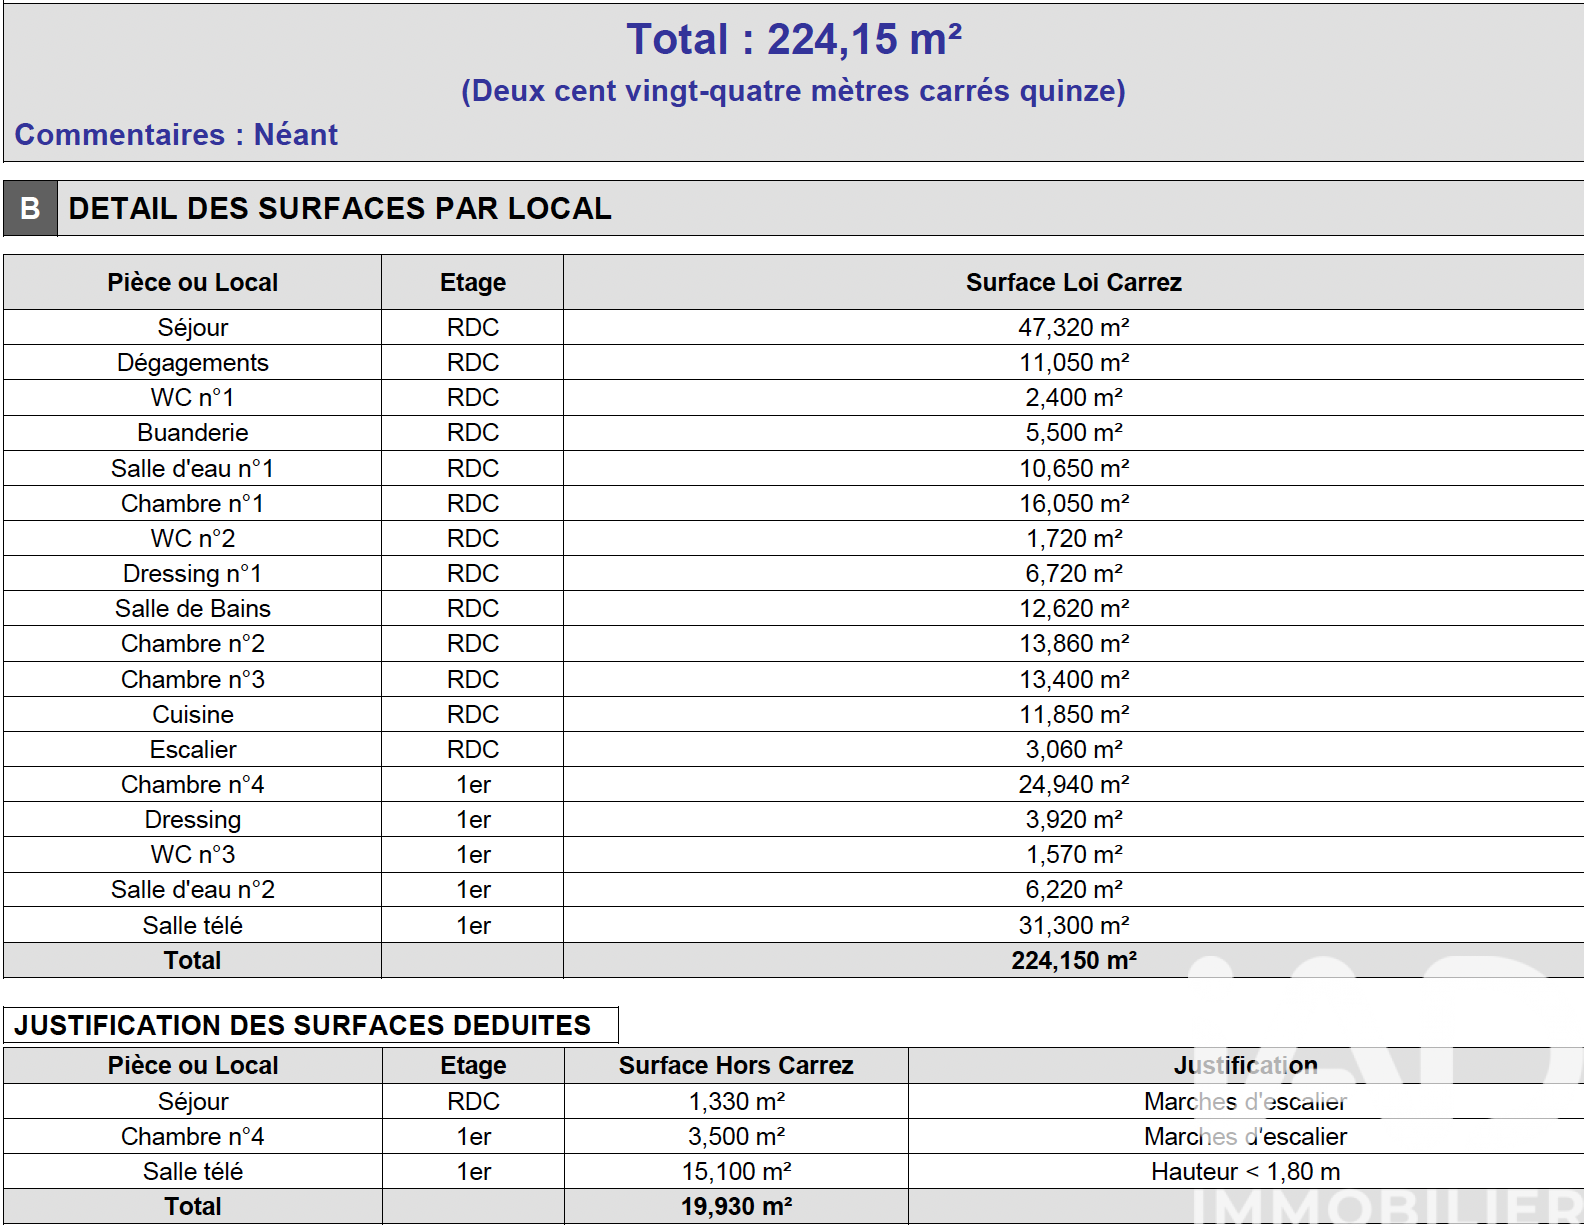1584x1230 pixels.
Task: Select the "Escalier" room cell
Action: (192, 750)
